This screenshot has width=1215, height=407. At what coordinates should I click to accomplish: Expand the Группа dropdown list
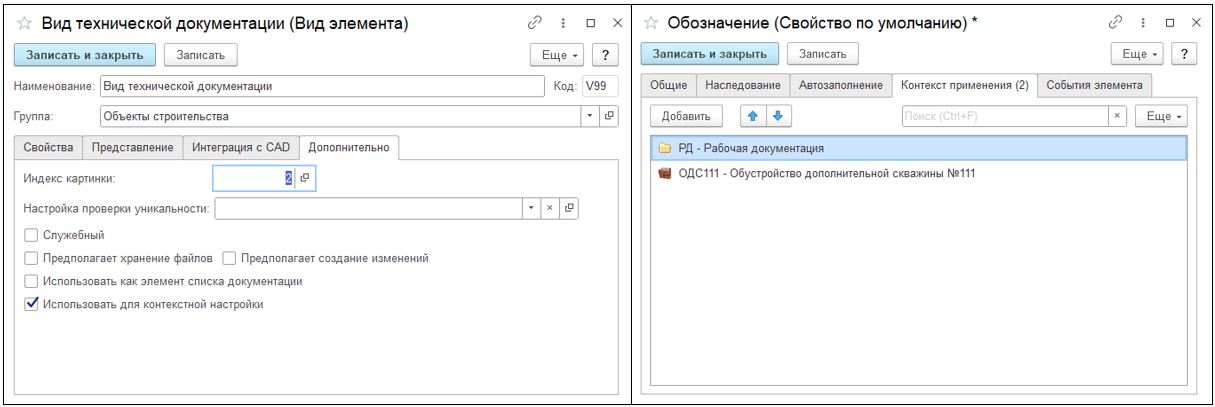pyautogui.click(x=589, y=116)
